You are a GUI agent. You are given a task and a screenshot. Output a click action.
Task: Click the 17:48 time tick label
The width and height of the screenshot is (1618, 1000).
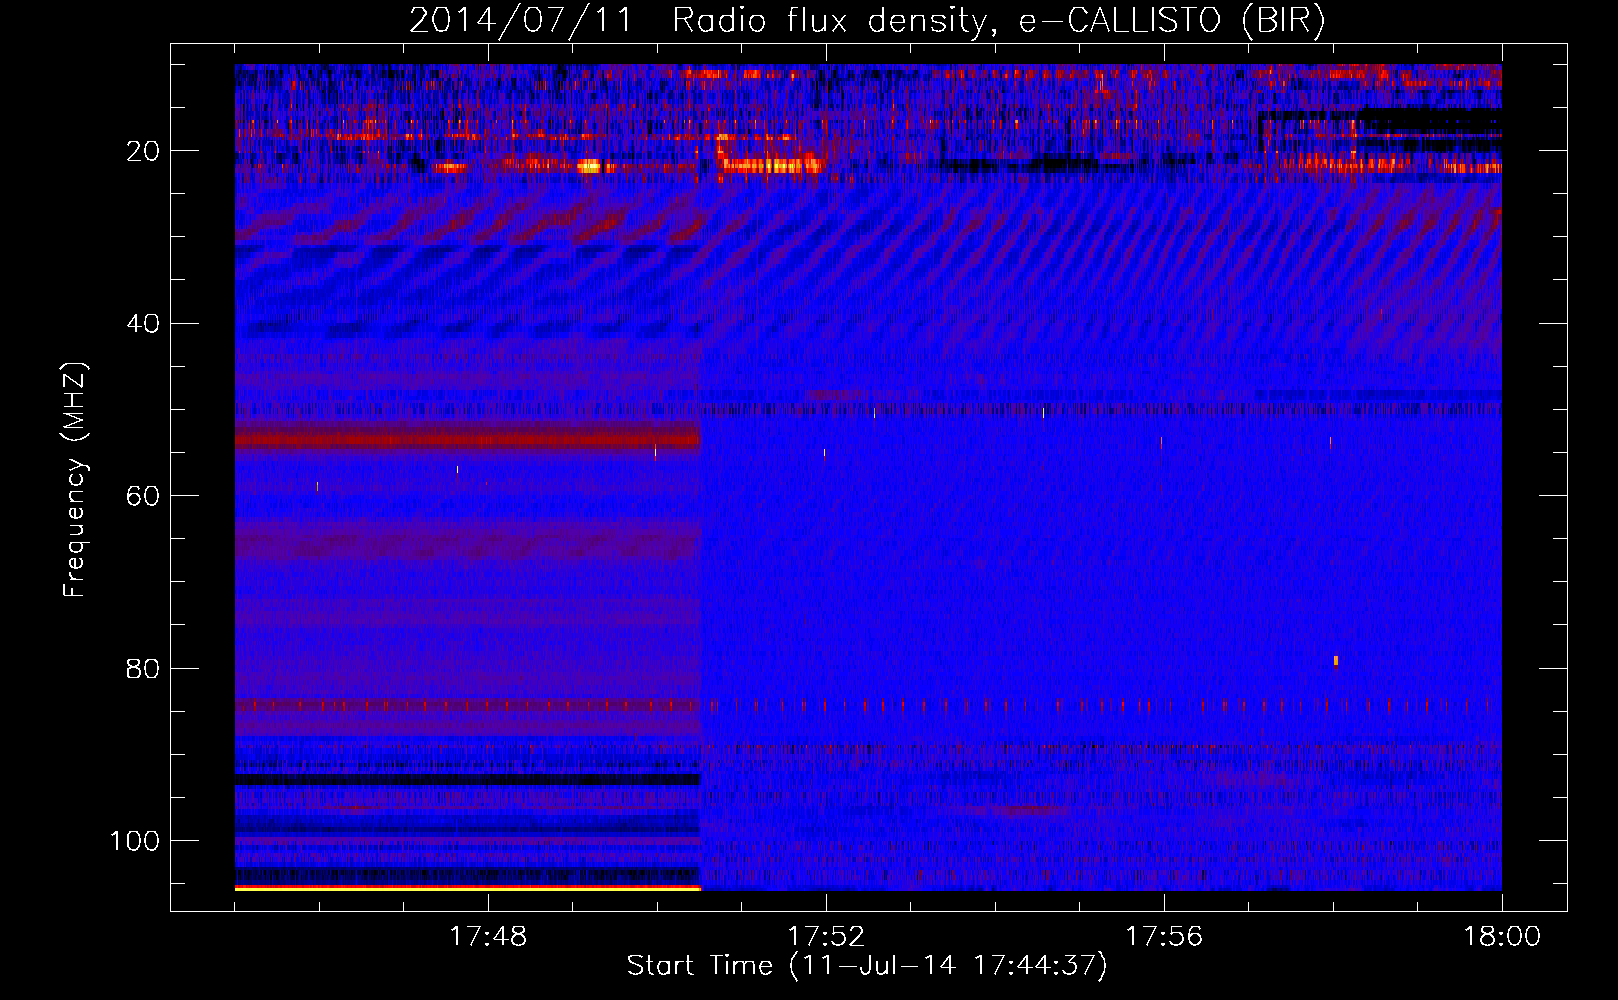pos(488,936)
